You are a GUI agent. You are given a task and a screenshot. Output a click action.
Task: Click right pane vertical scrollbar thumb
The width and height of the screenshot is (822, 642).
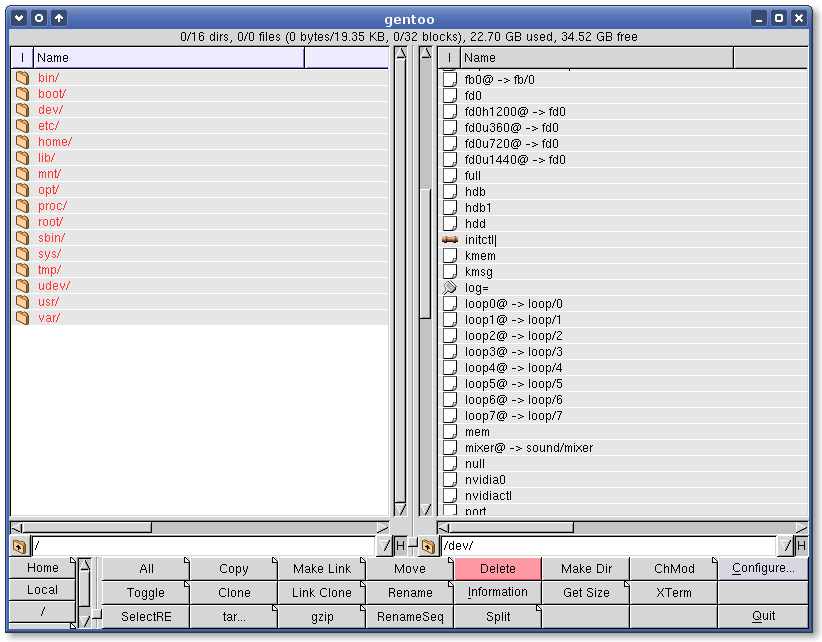point(426,253)
